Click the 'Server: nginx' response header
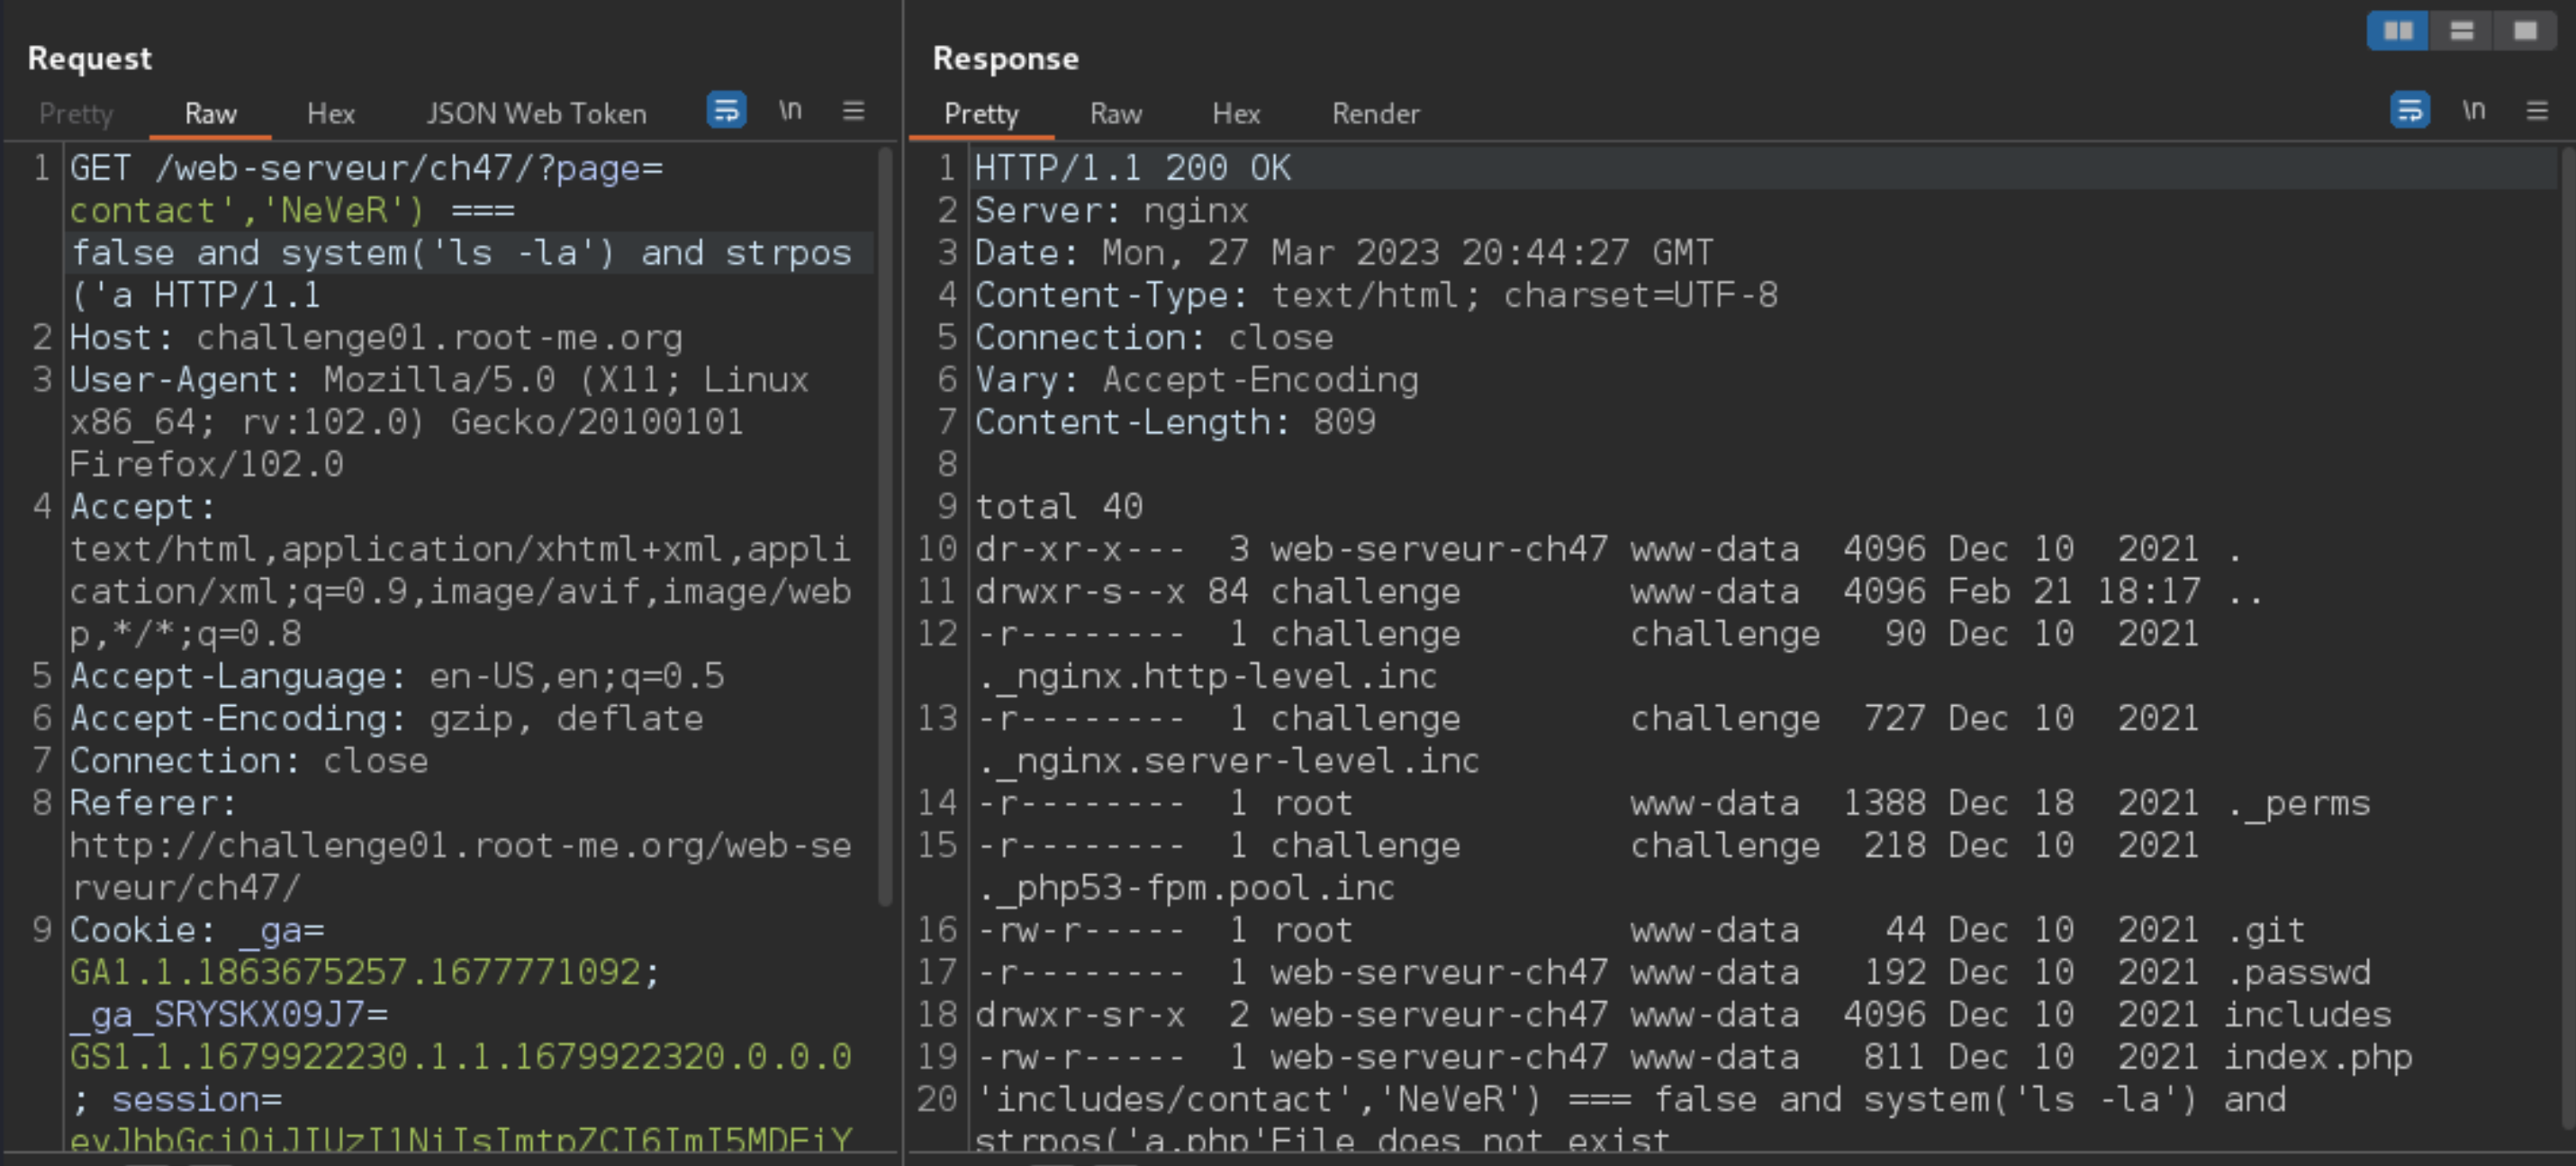The width and height of the screenshot is (2576, 1166). click(x=1112, y=211)
